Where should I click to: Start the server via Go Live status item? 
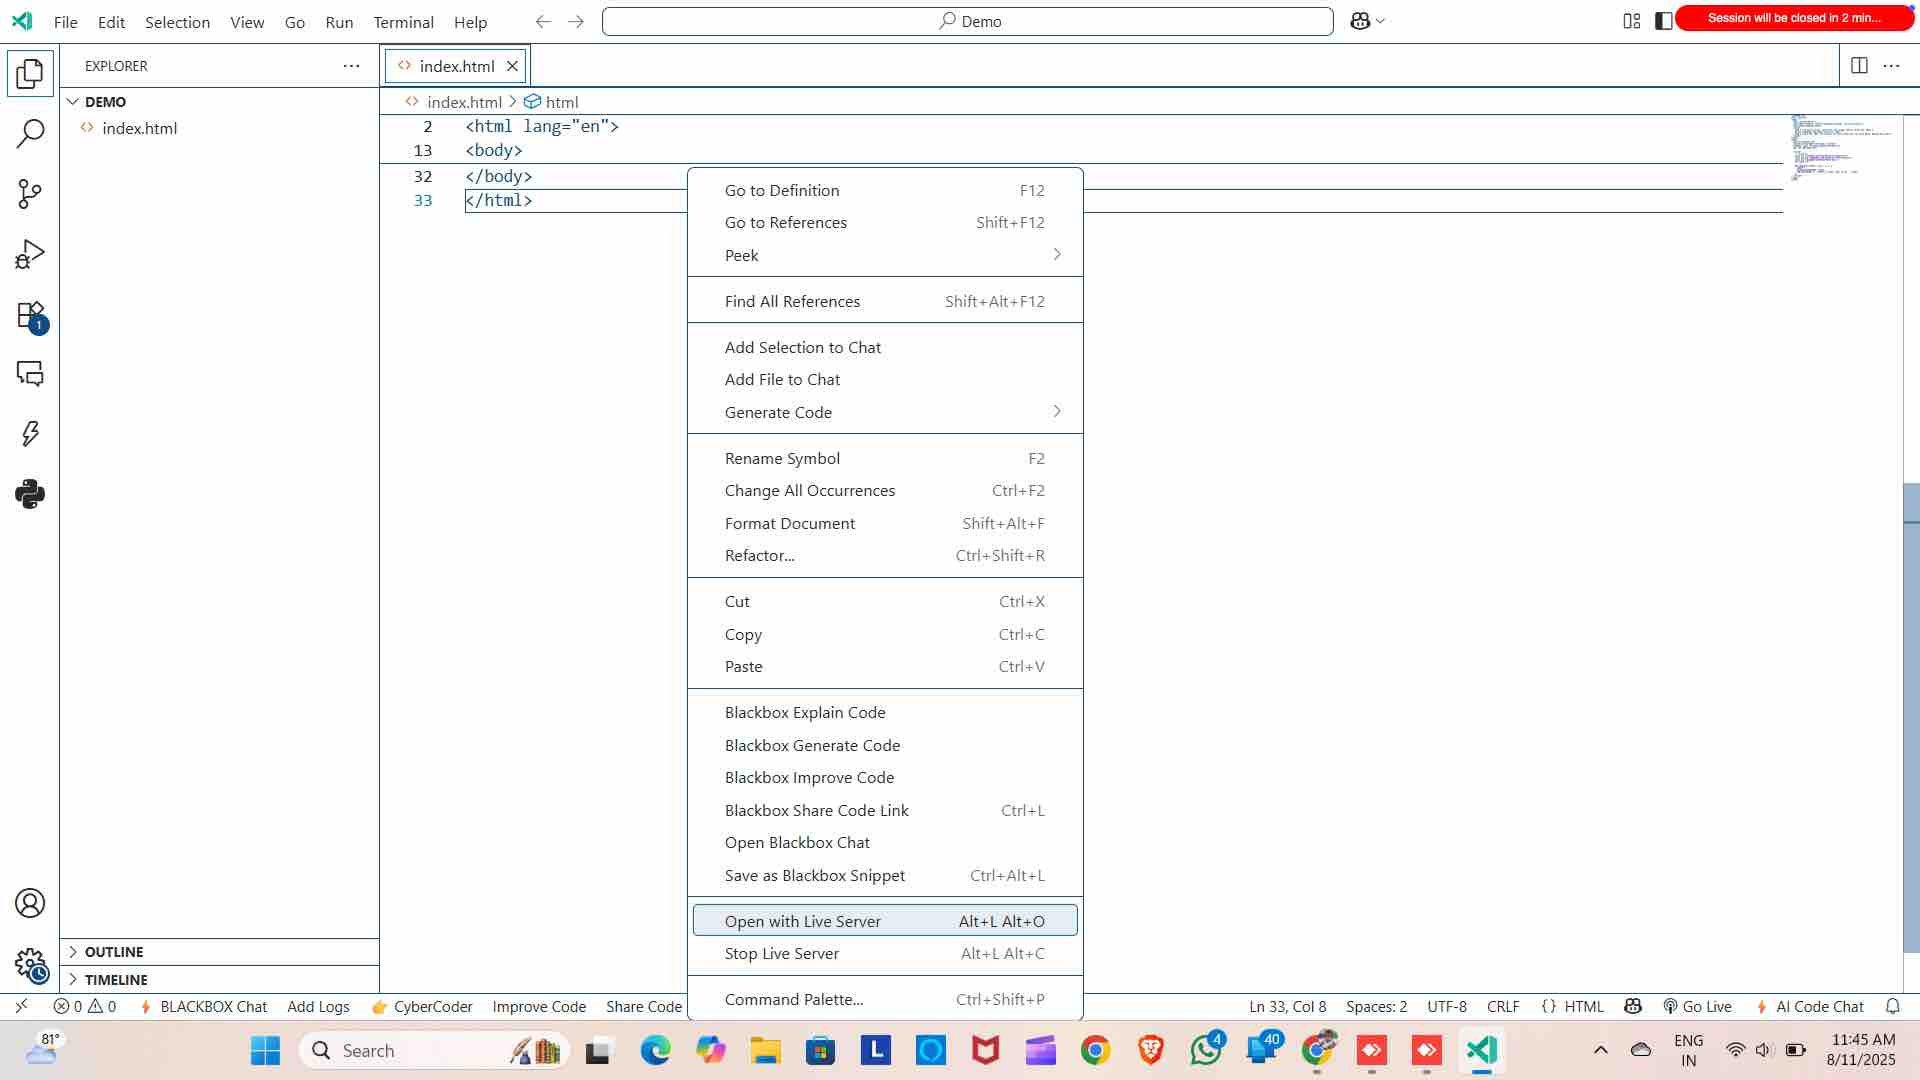point(1697,1006)
